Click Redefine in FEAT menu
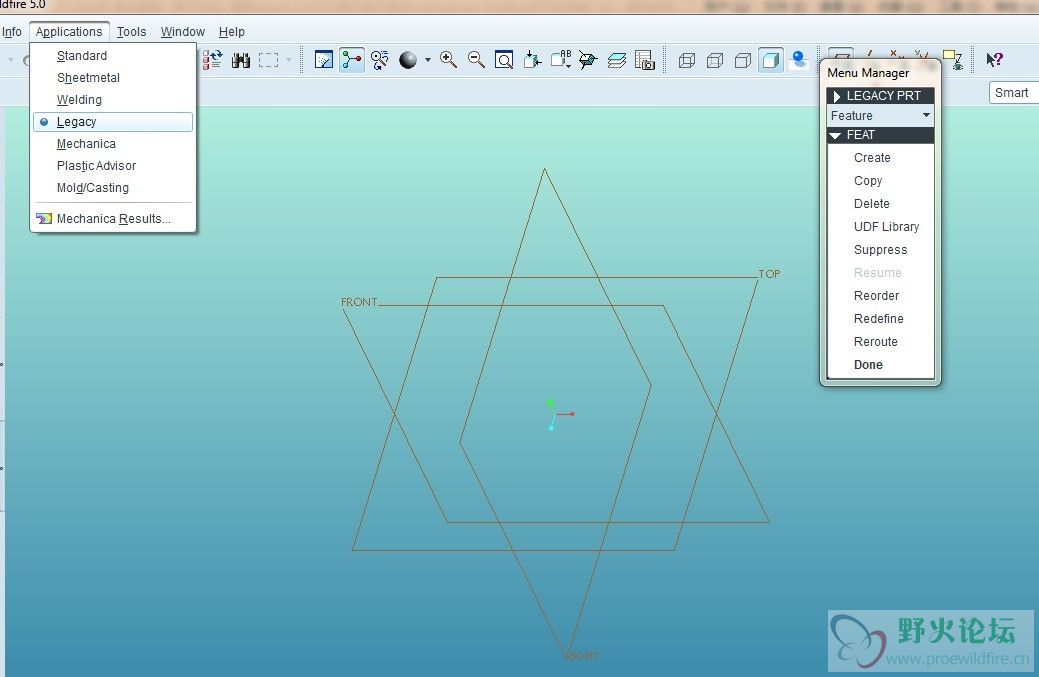Viewport: 1039px width, 677px height. pyautogui.click(x=879, y=319)
